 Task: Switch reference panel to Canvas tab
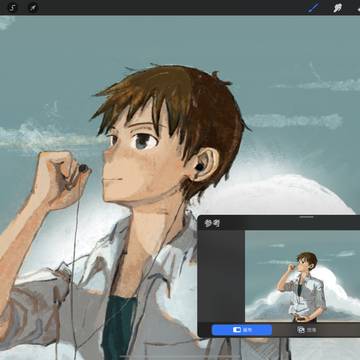click(x=242, y=330)
